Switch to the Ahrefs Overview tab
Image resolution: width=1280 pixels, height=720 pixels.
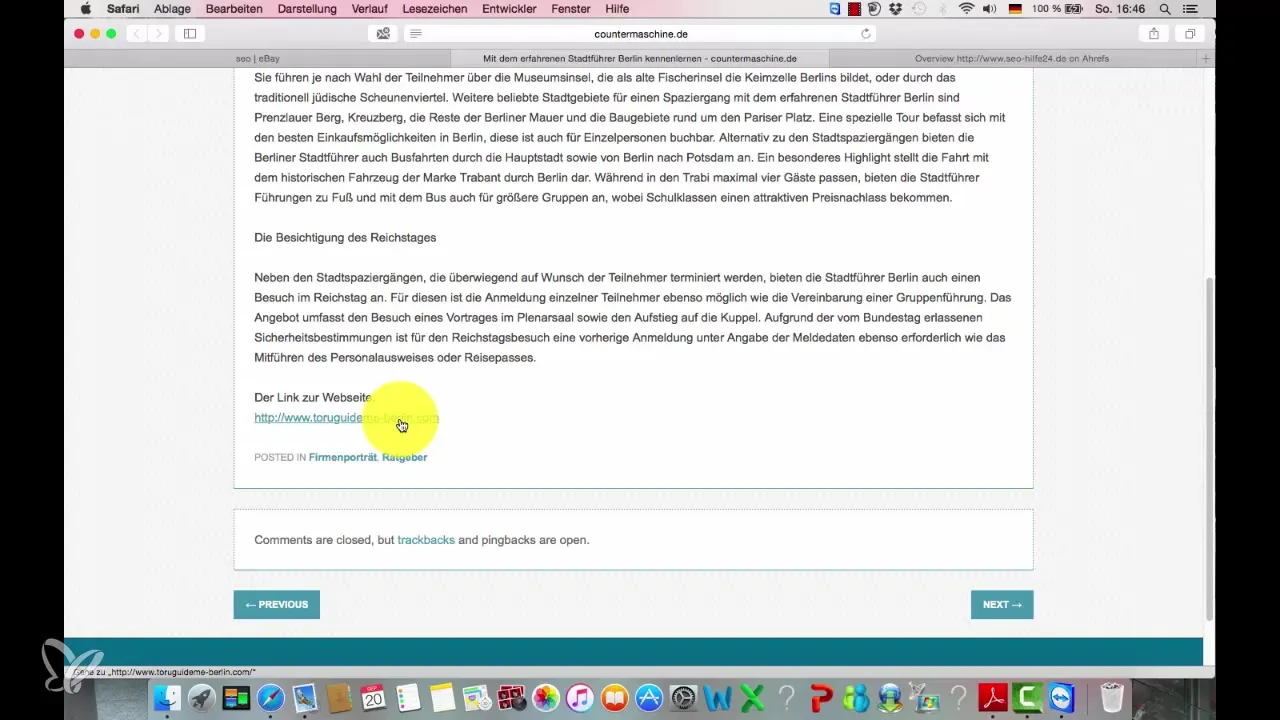(1011, 59)
